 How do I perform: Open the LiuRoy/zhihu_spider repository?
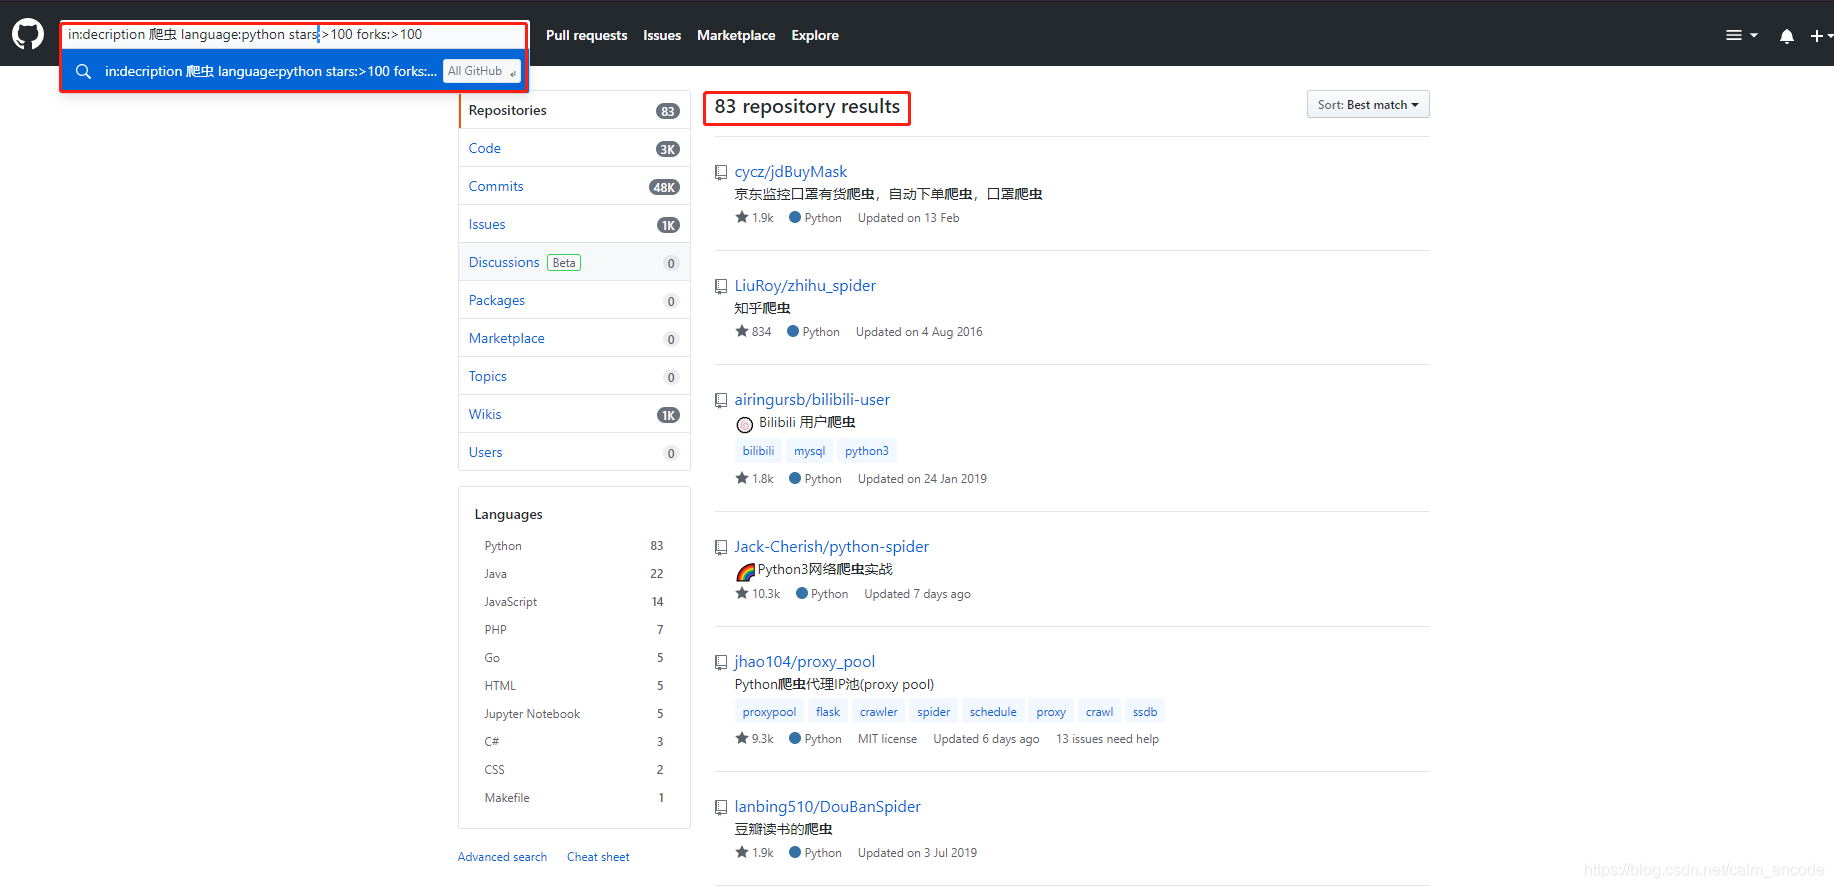(x=805, y=286)
